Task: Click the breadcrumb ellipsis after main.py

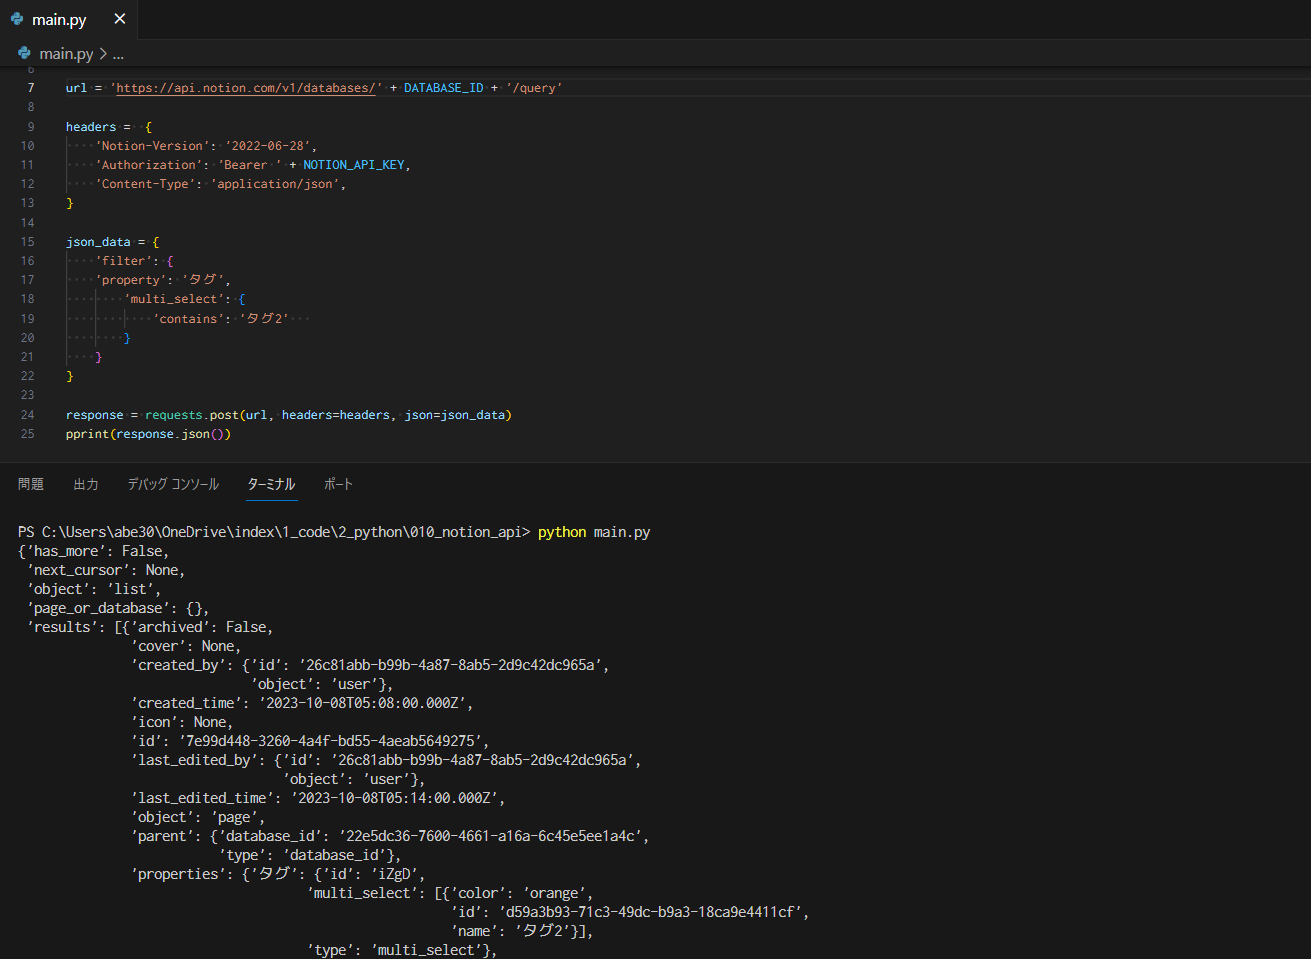Action: (118, 54)
